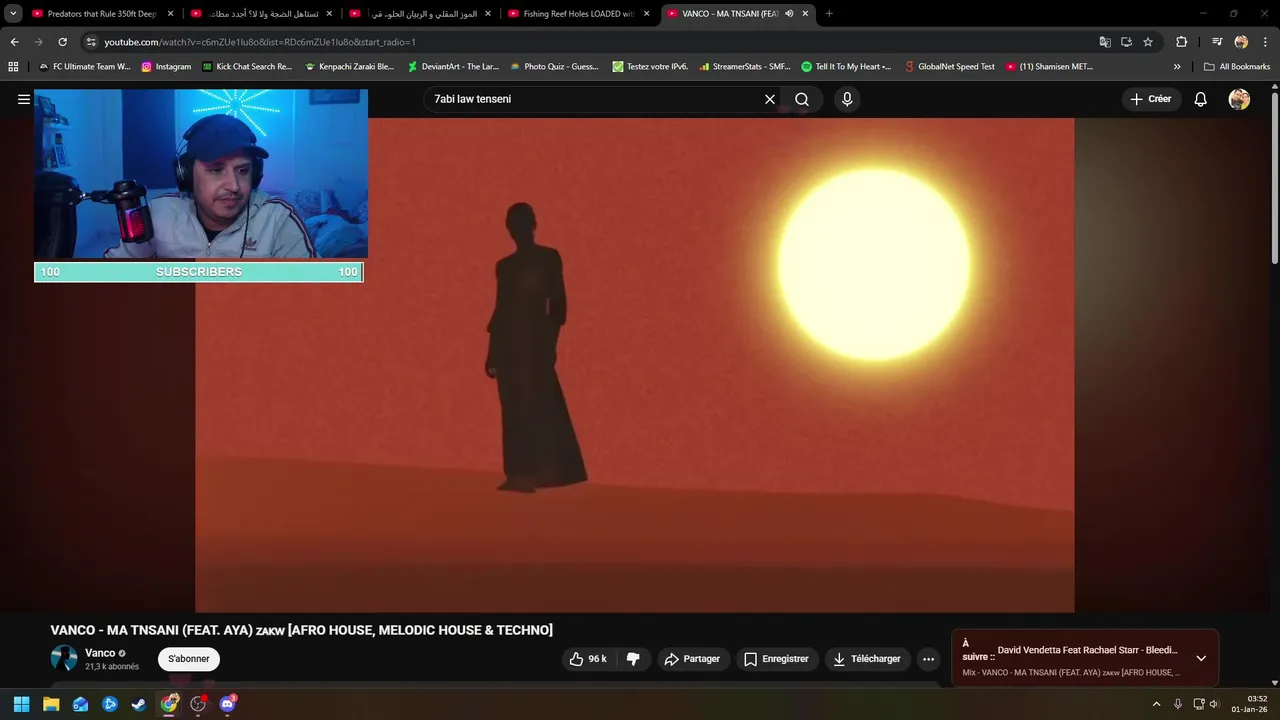Click the browser URL address bar
Image resolution: width=1280 pixels, height=720 pixels.
coord(590,42)
